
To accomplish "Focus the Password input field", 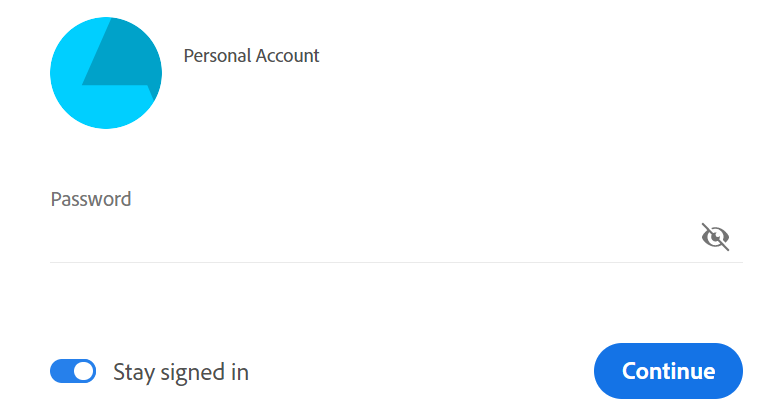I will [370, 238].
